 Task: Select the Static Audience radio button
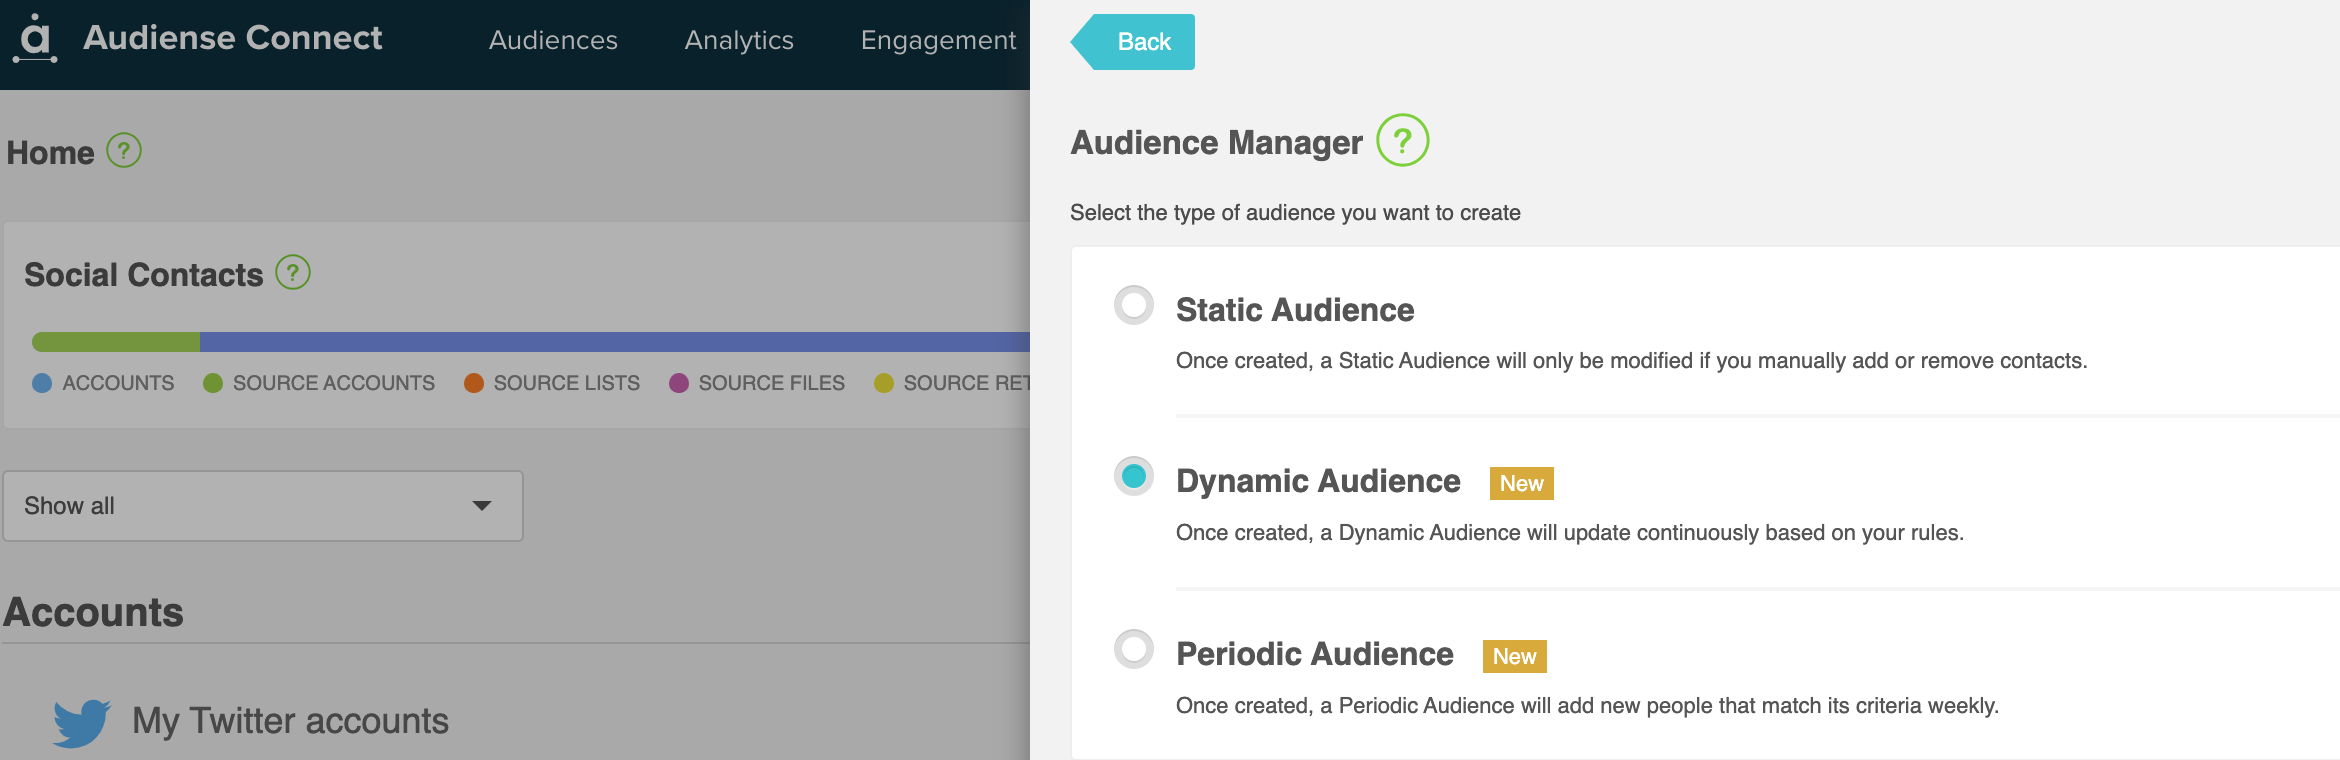(1134, 305)
